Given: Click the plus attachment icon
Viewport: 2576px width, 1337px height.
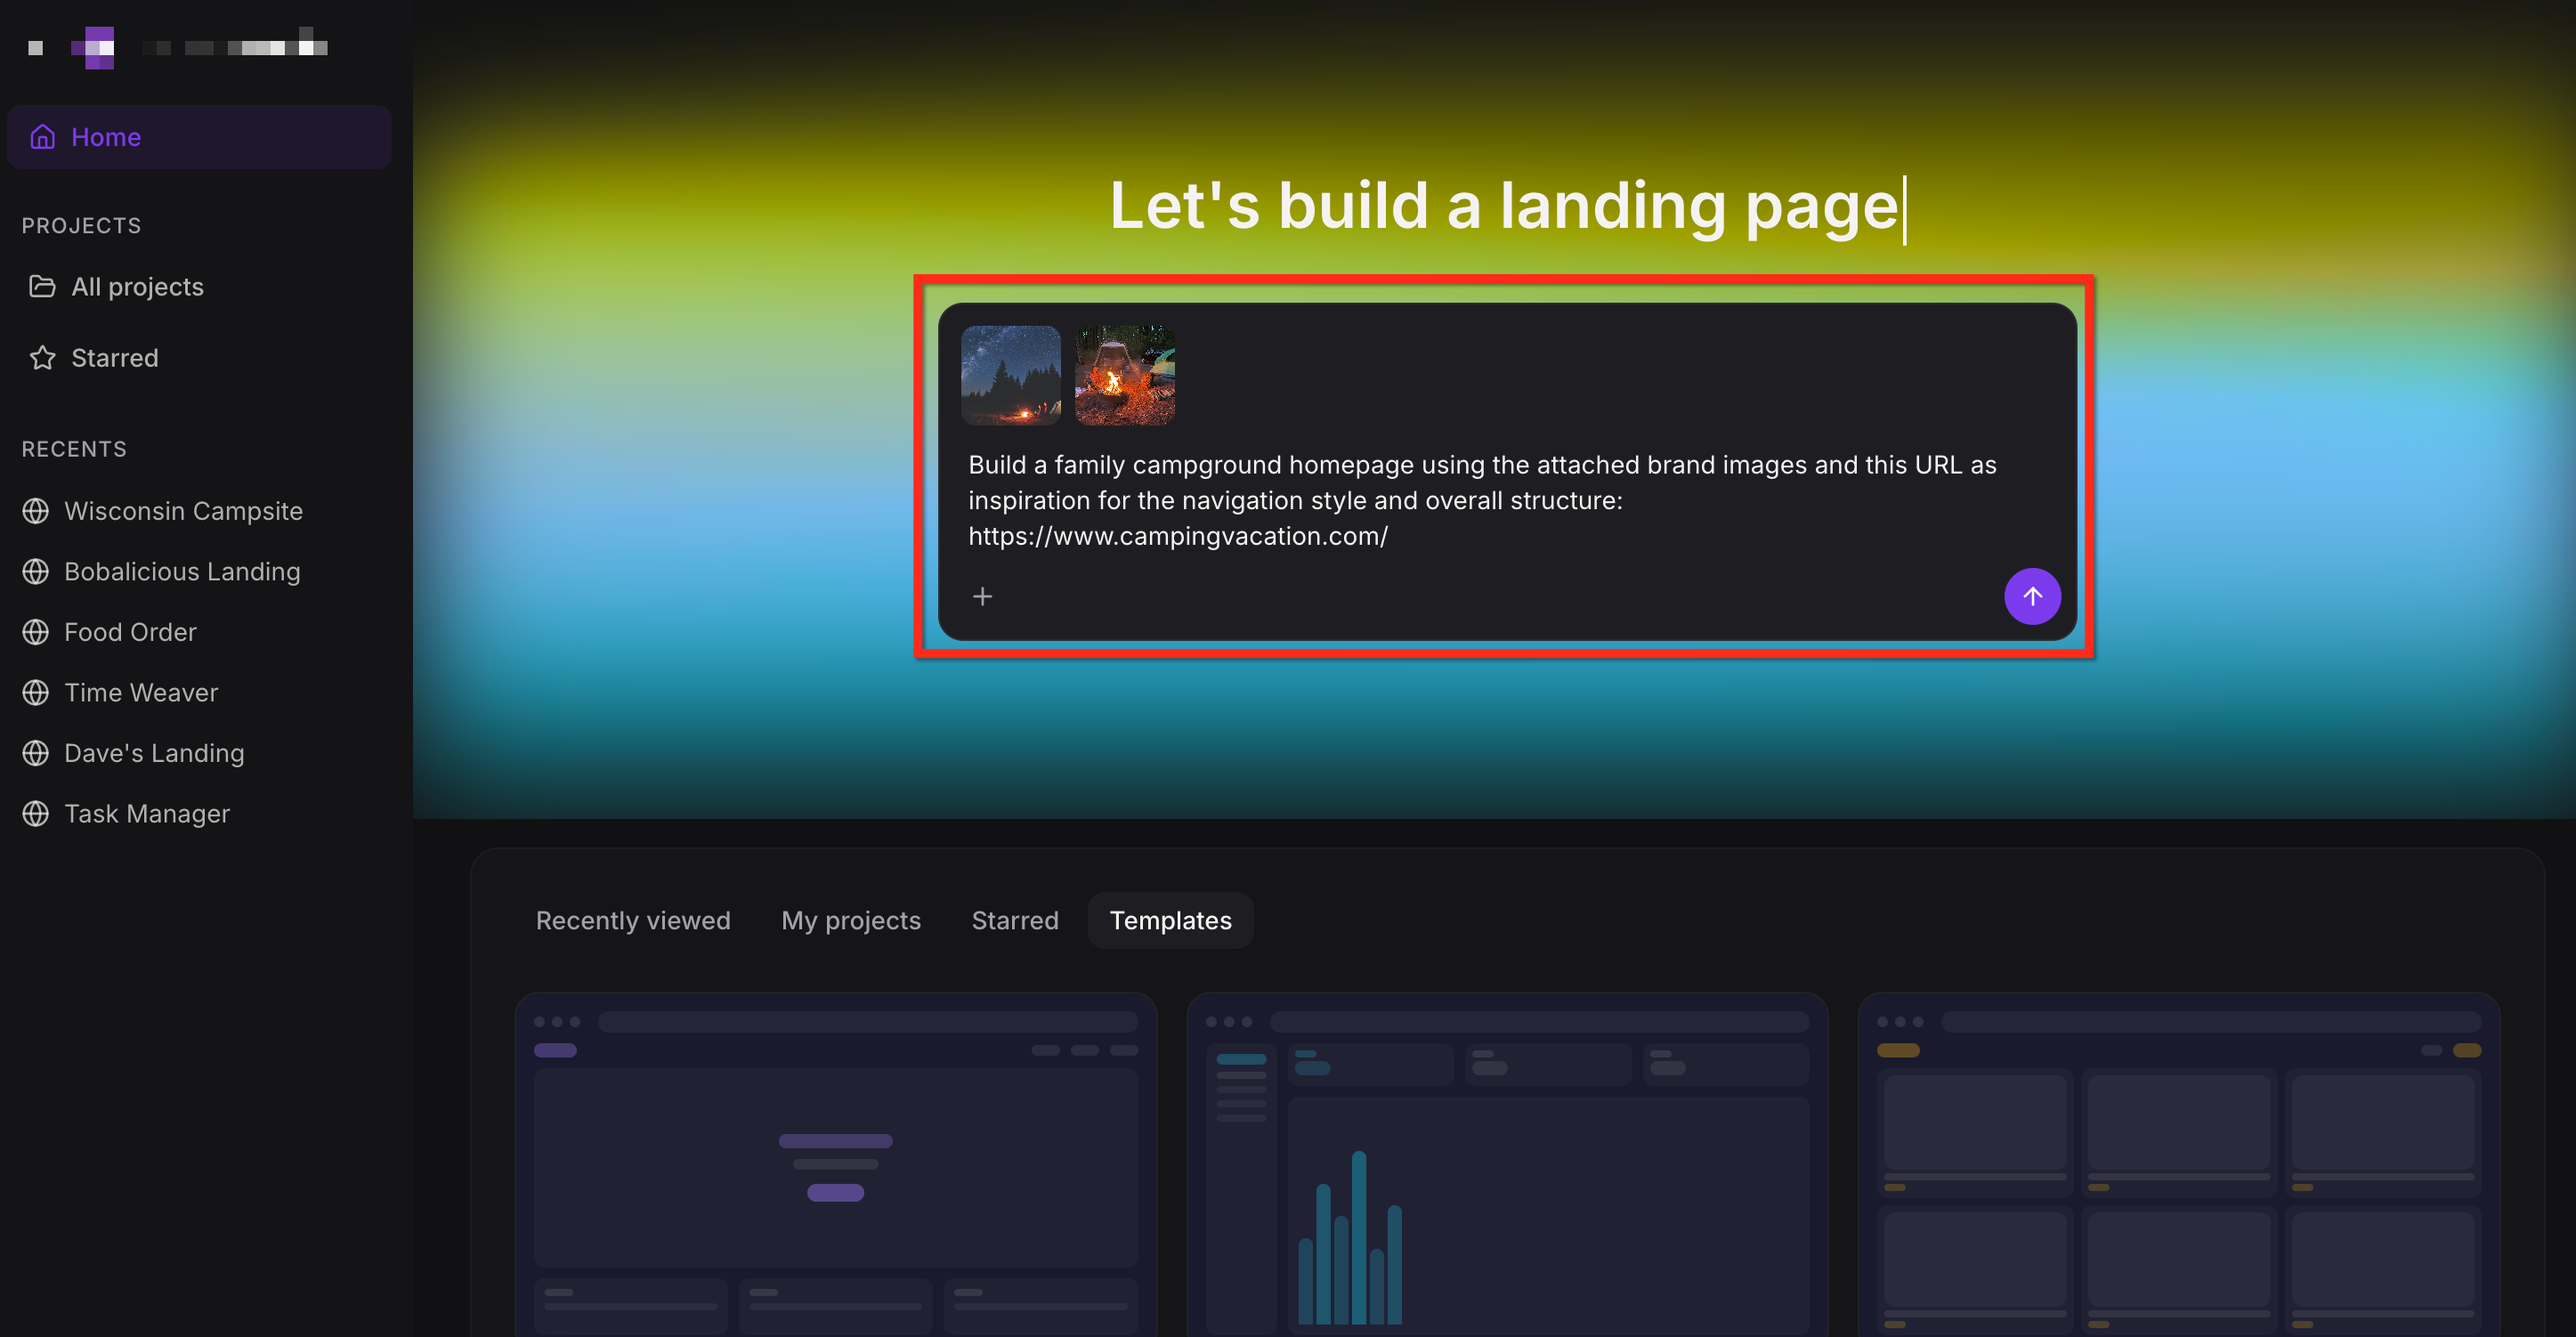Looking at the screenshot, I should coord(982,596).
